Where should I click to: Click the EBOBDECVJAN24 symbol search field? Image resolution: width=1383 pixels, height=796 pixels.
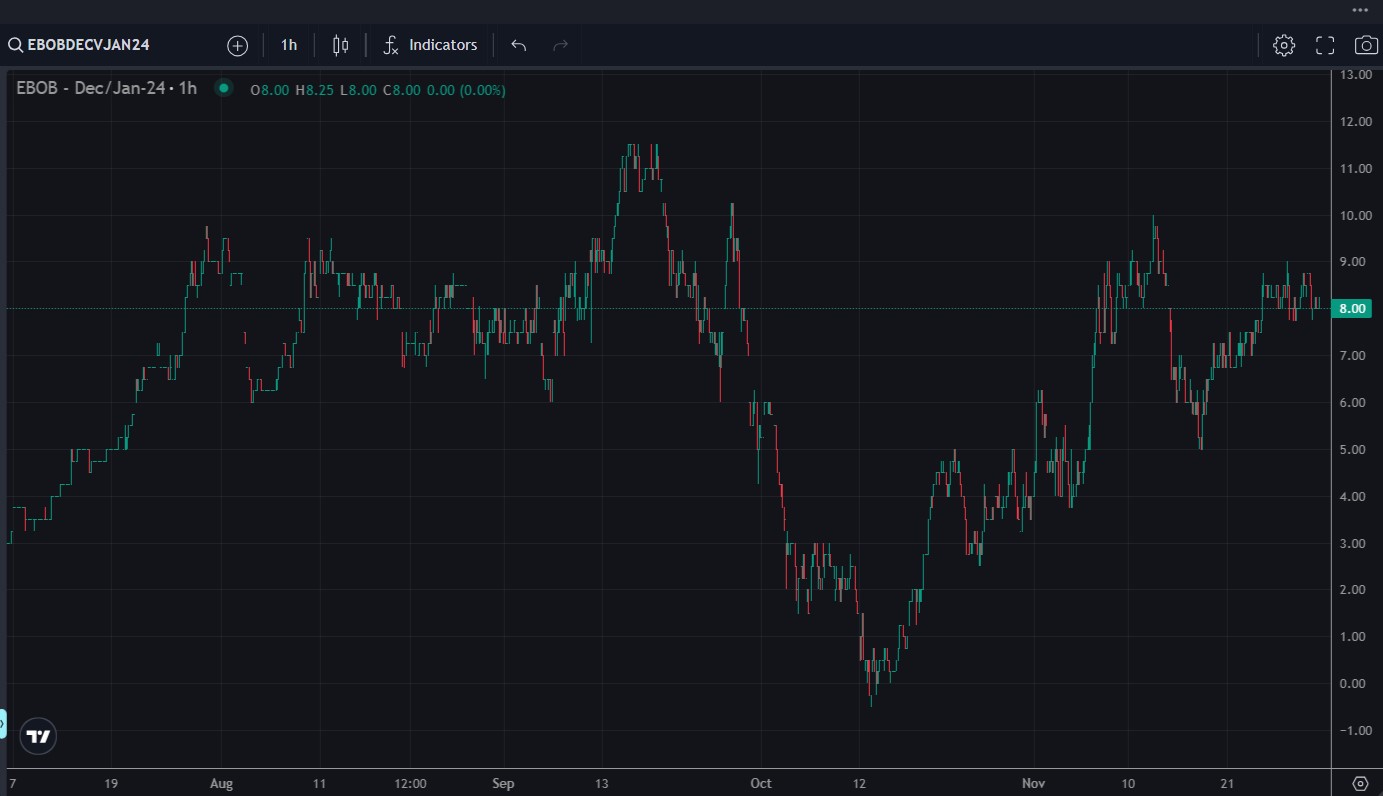[x=88, y=45]
